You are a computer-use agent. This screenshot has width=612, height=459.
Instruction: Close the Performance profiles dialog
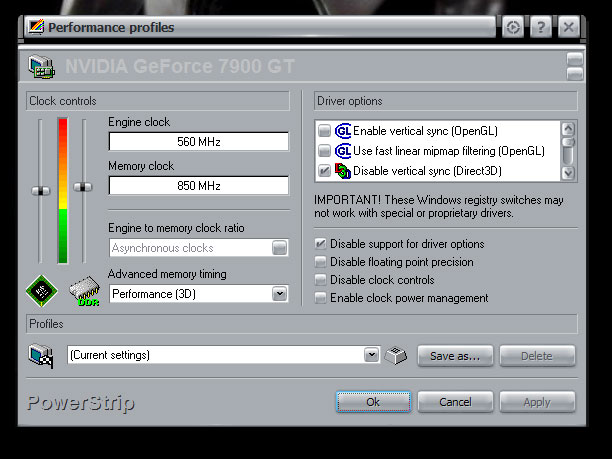point(569,27)
